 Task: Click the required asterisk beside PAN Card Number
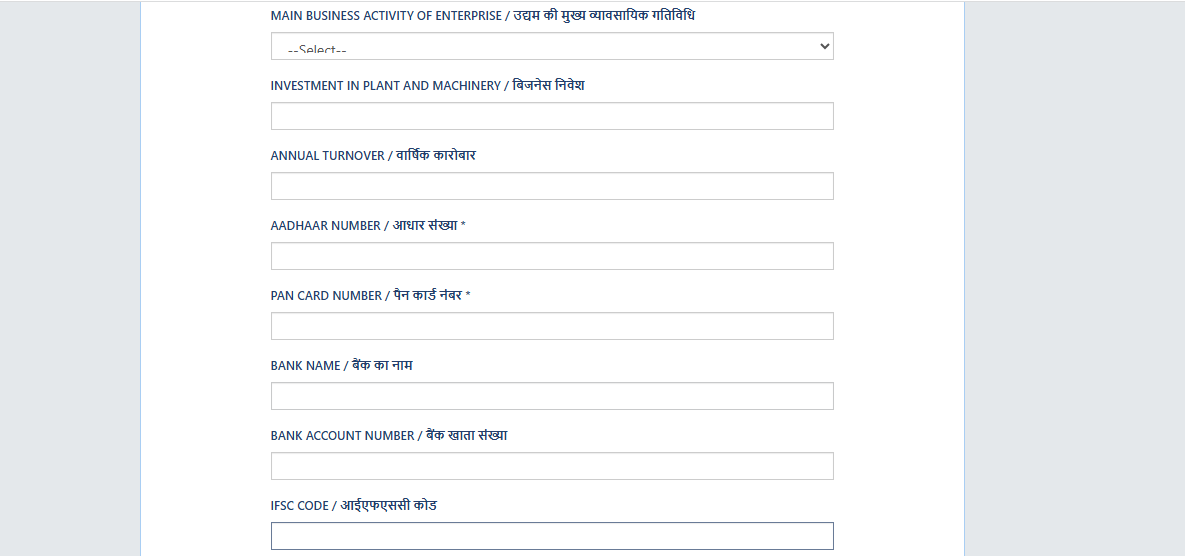click(x=468, y=295)
